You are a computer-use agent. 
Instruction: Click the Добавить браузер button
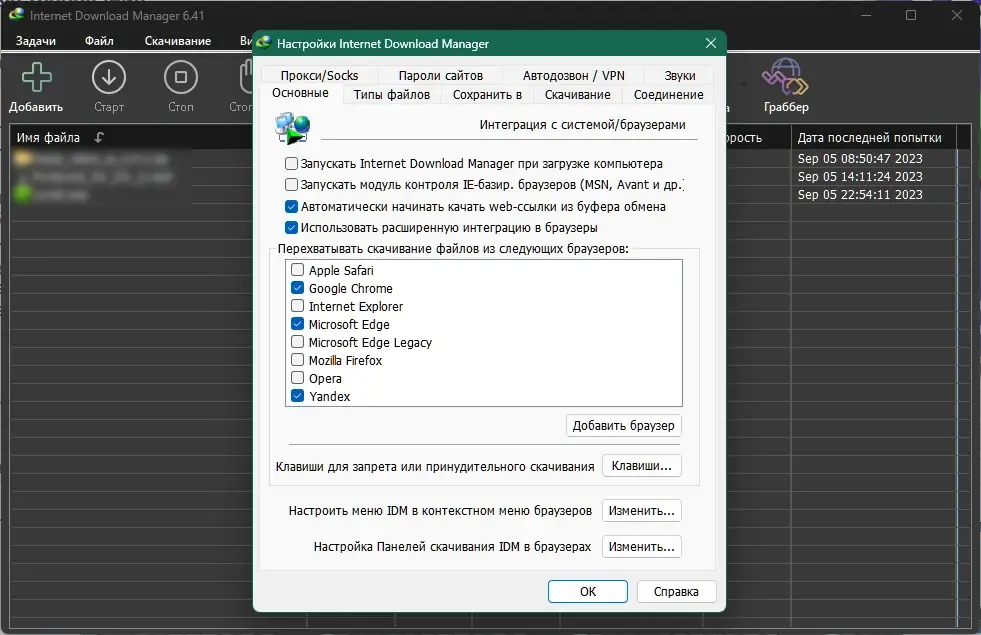click(624, 426)
